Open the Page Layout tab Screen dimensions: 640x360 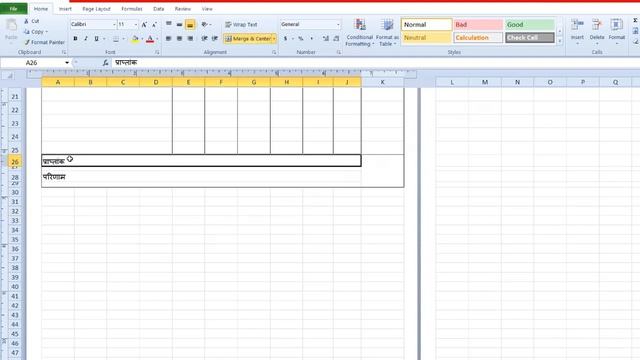click(96, 9)
